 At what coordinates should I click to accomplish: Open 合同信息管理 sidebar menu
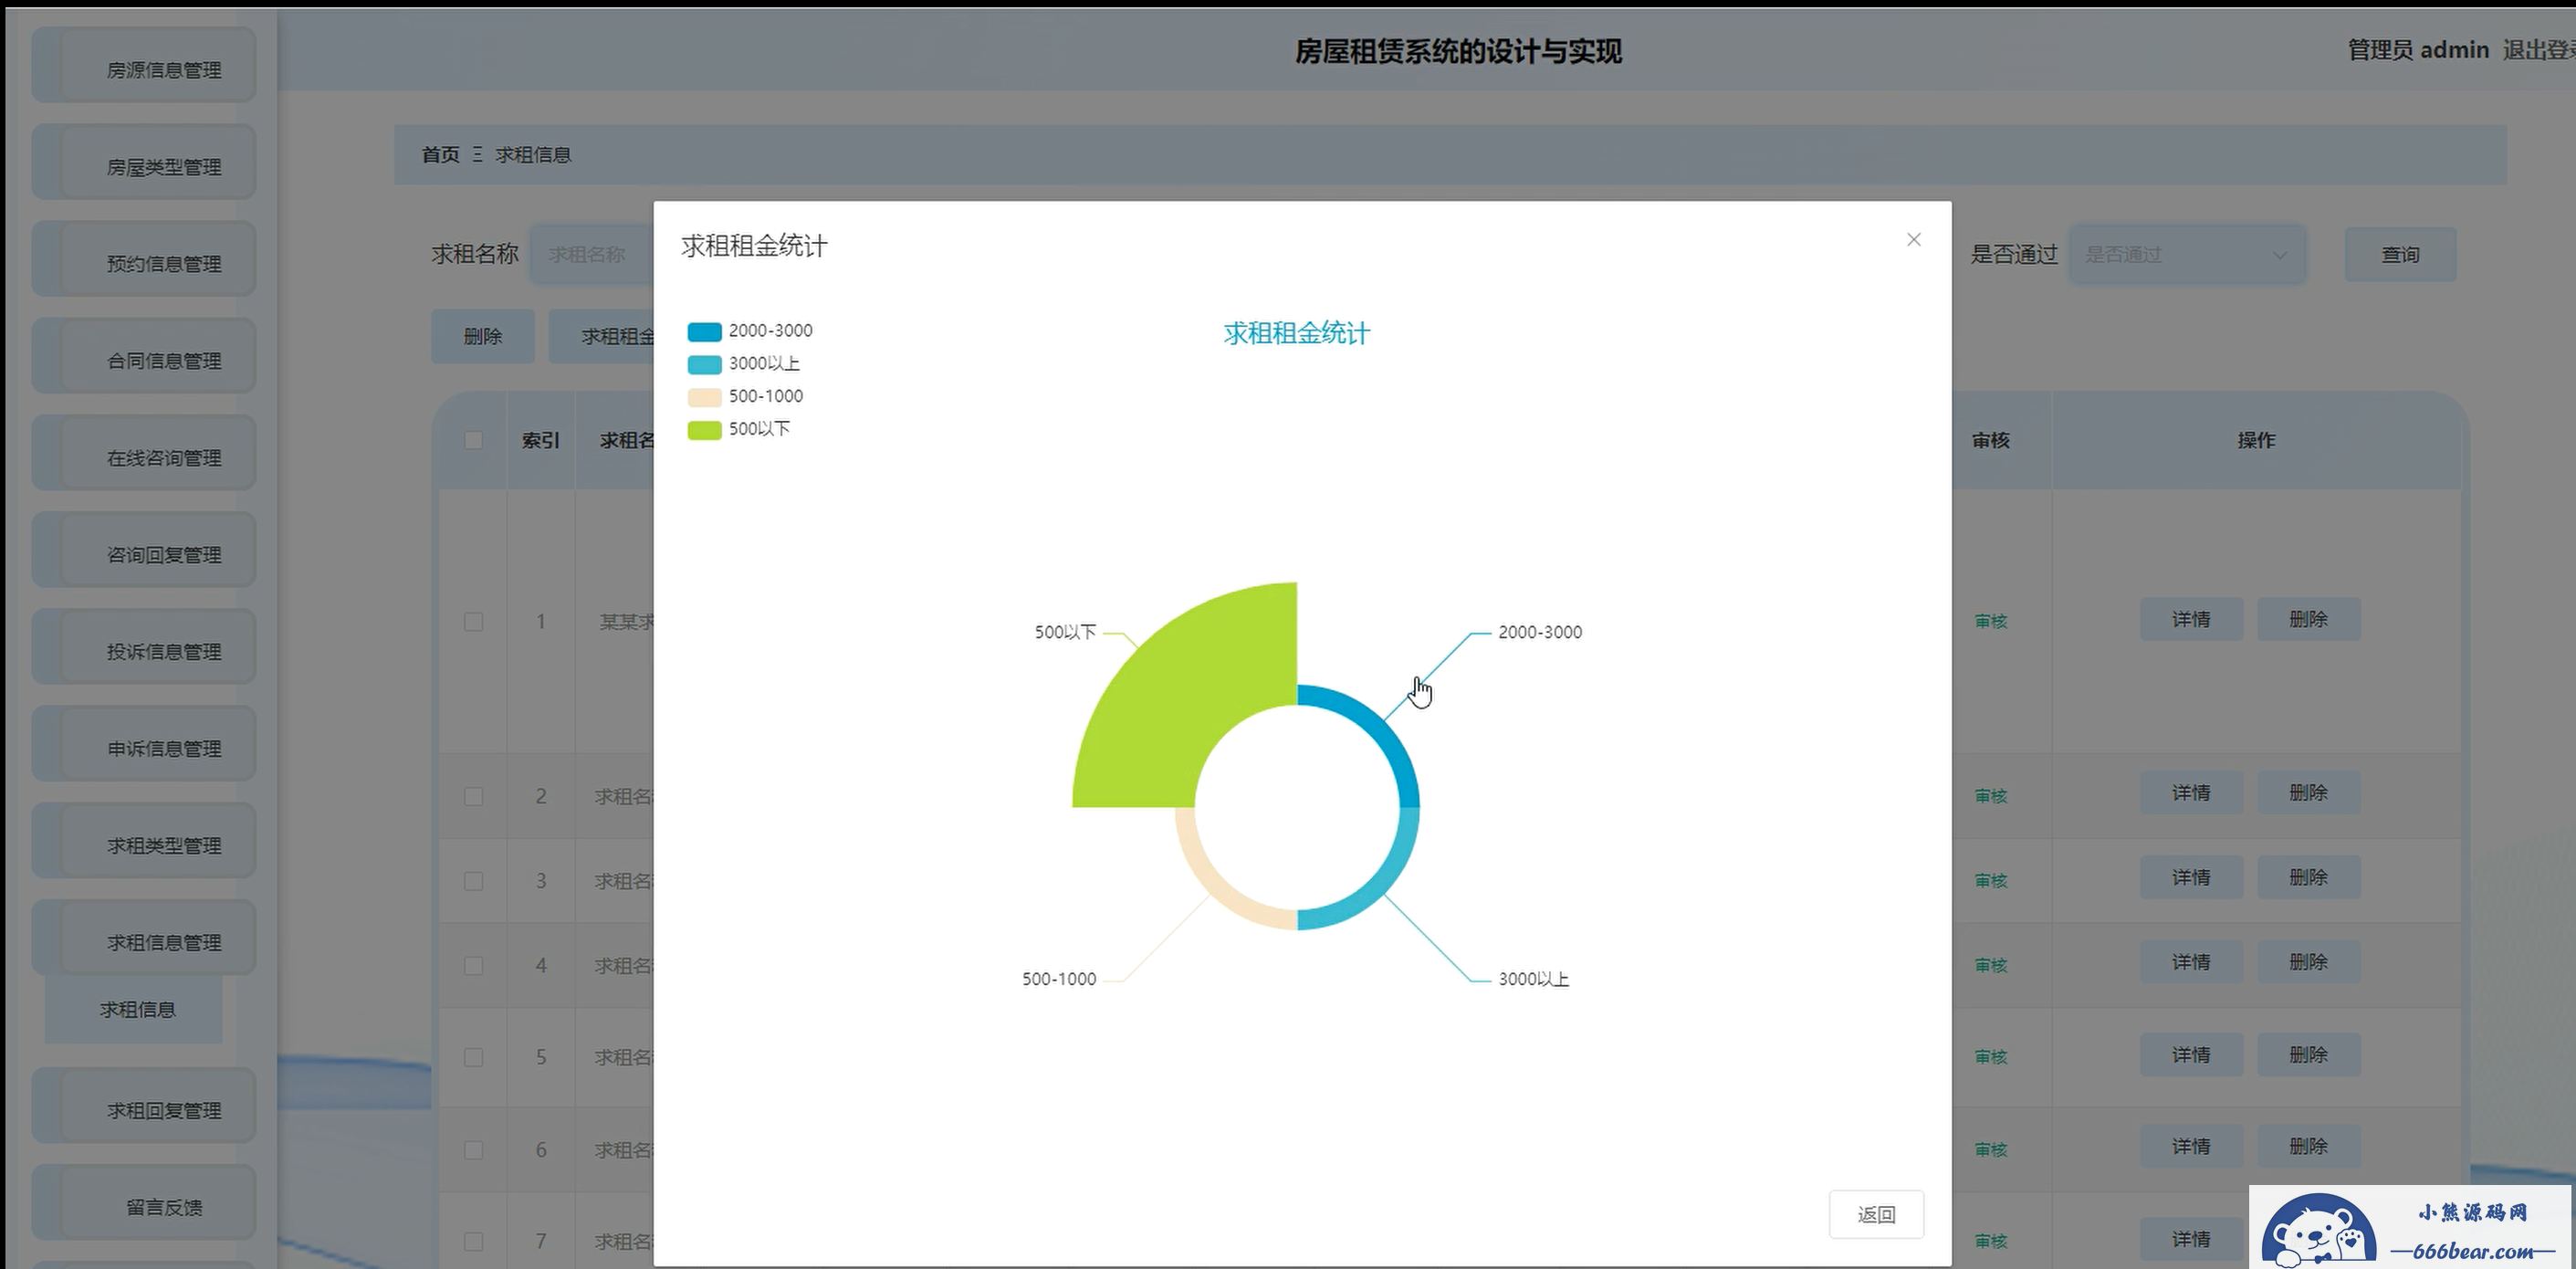[x=144, y=357]
